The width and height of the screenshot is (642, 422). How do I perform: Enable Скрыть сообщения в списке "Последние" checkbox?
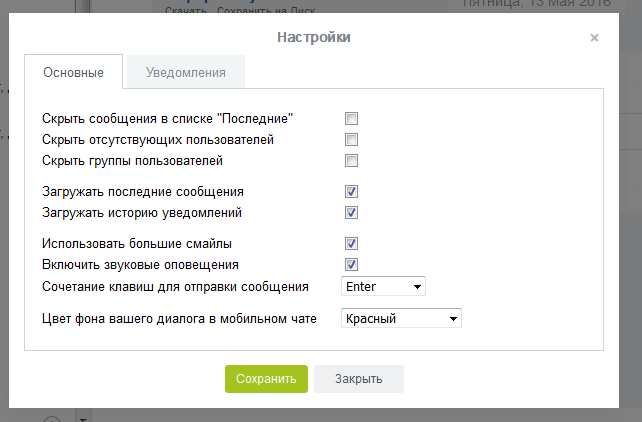(x=351, y=119)
